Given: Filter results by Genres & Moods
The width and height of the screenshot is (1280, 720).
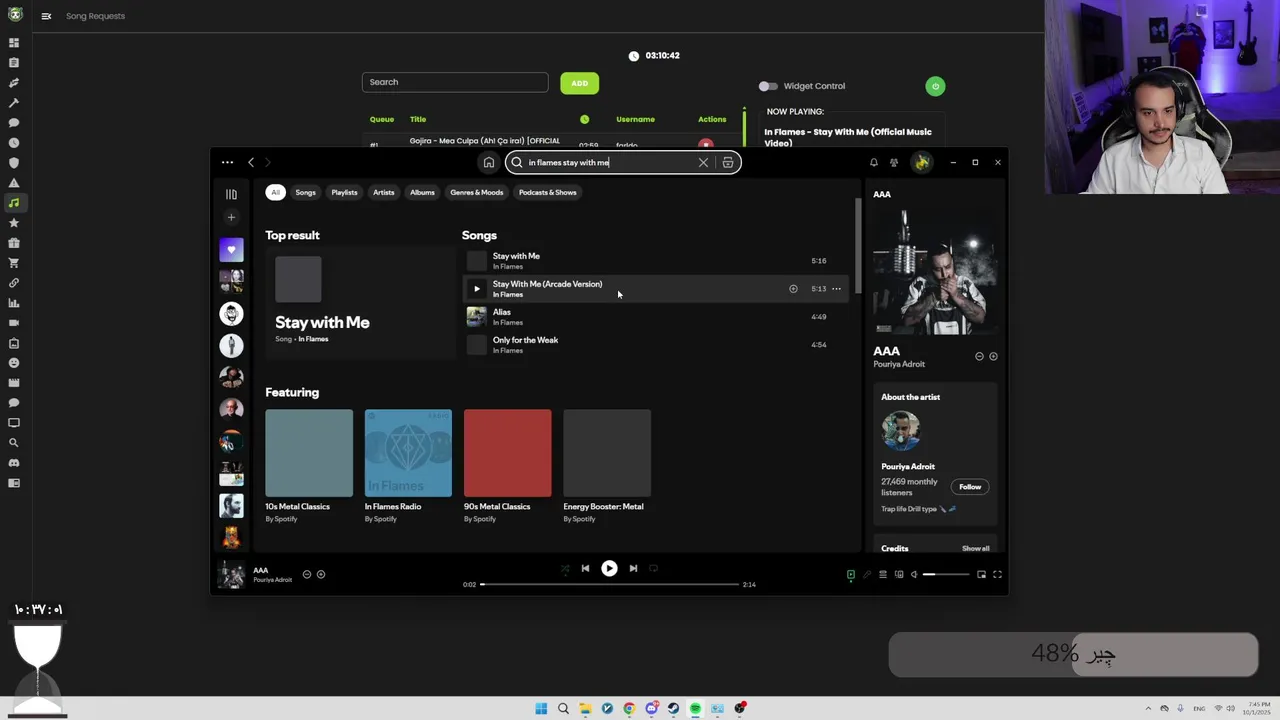Looking at the screenshot, I should point(476,192).
